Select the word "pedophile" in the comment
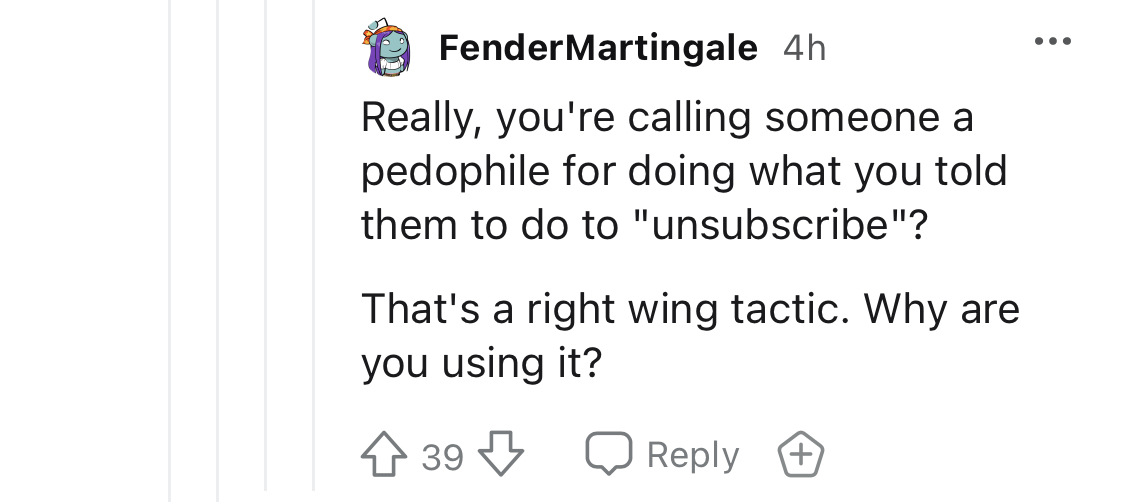 (x=455, y=173)
